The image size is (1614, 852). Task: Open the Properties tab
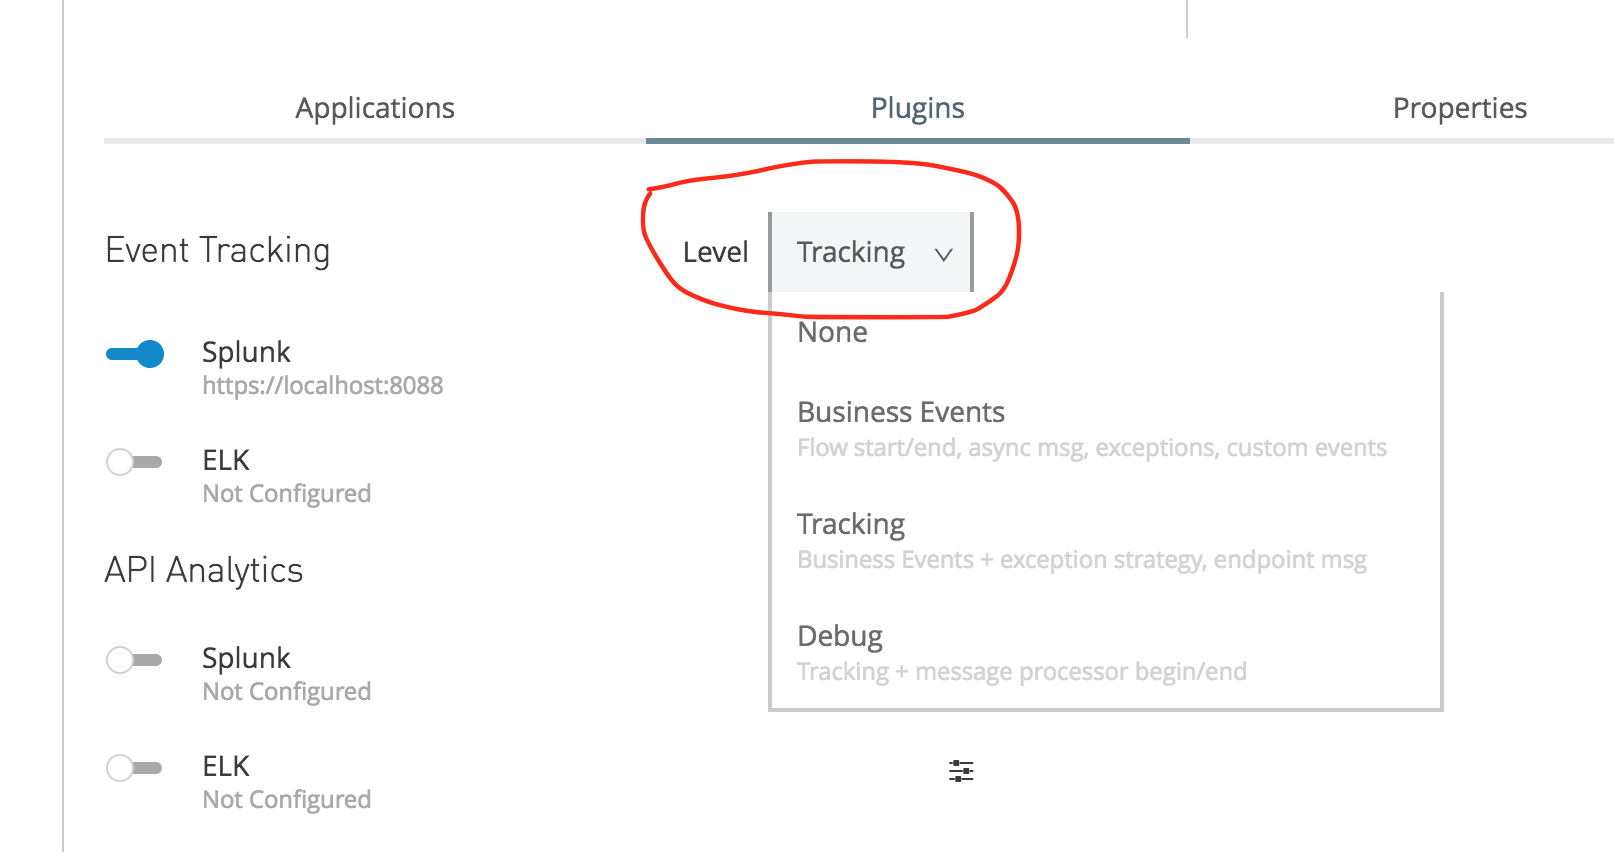click(1459, 108)
